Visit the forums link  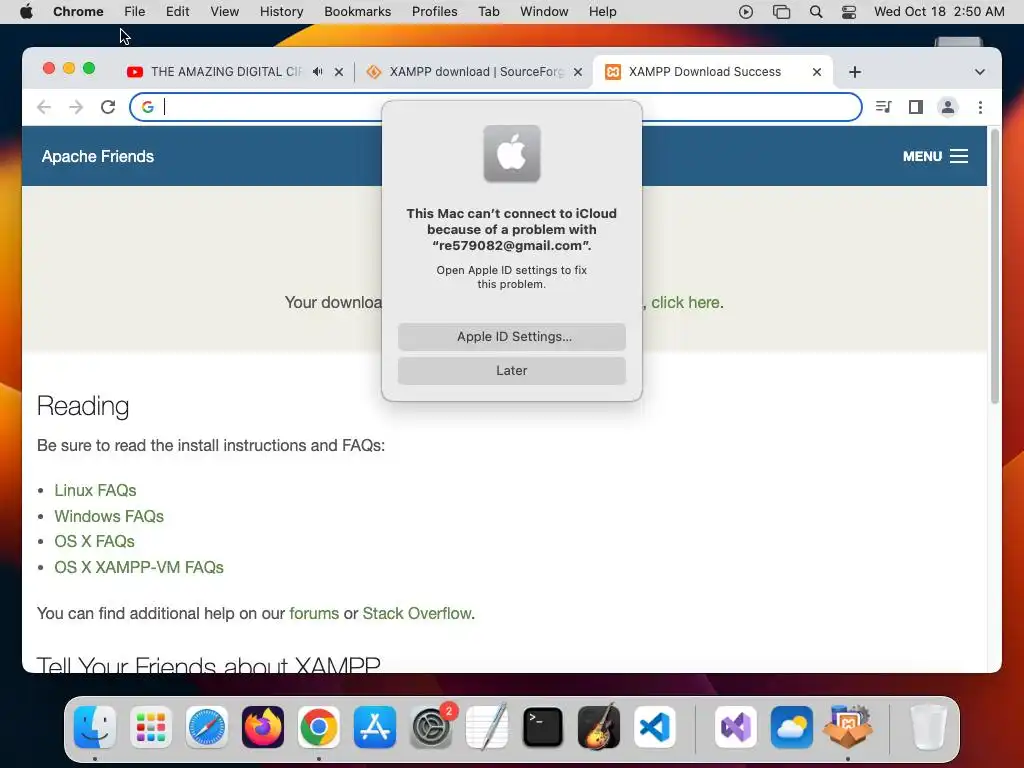pos(314,613)
